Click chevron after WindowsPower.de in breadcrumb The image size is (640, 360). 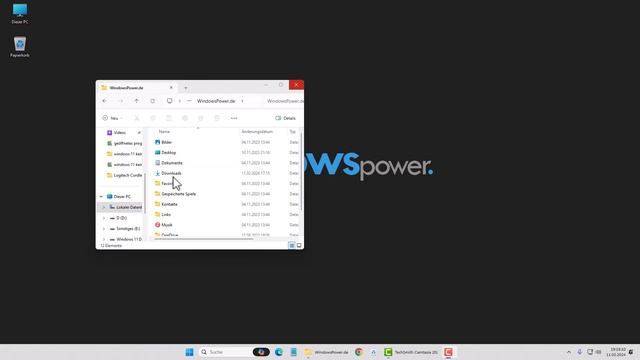tap(242, 101)
